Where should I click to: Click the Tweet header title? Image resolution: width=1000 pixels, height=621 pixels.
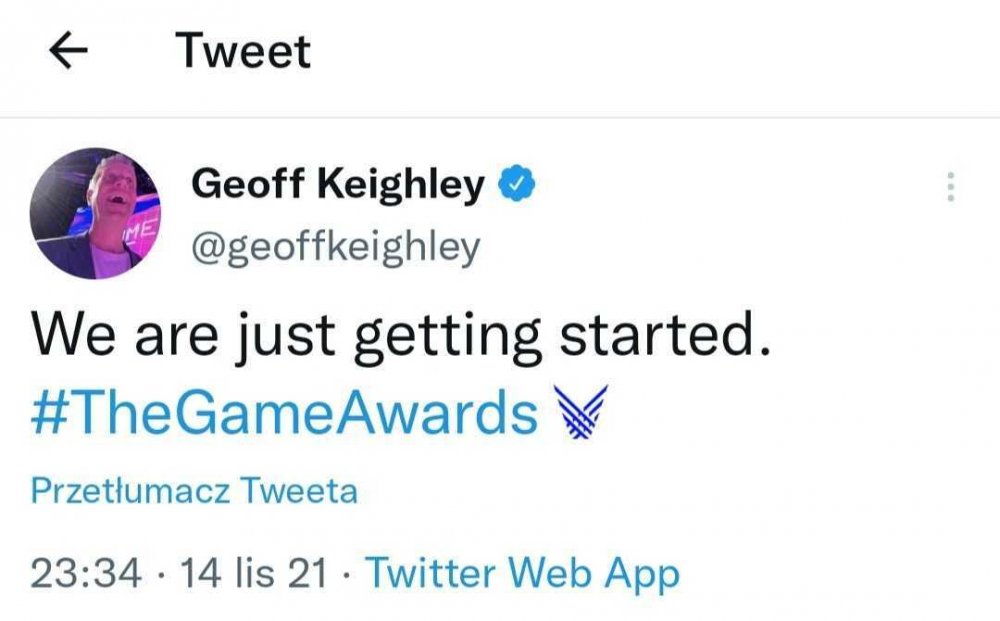point(244,51)
